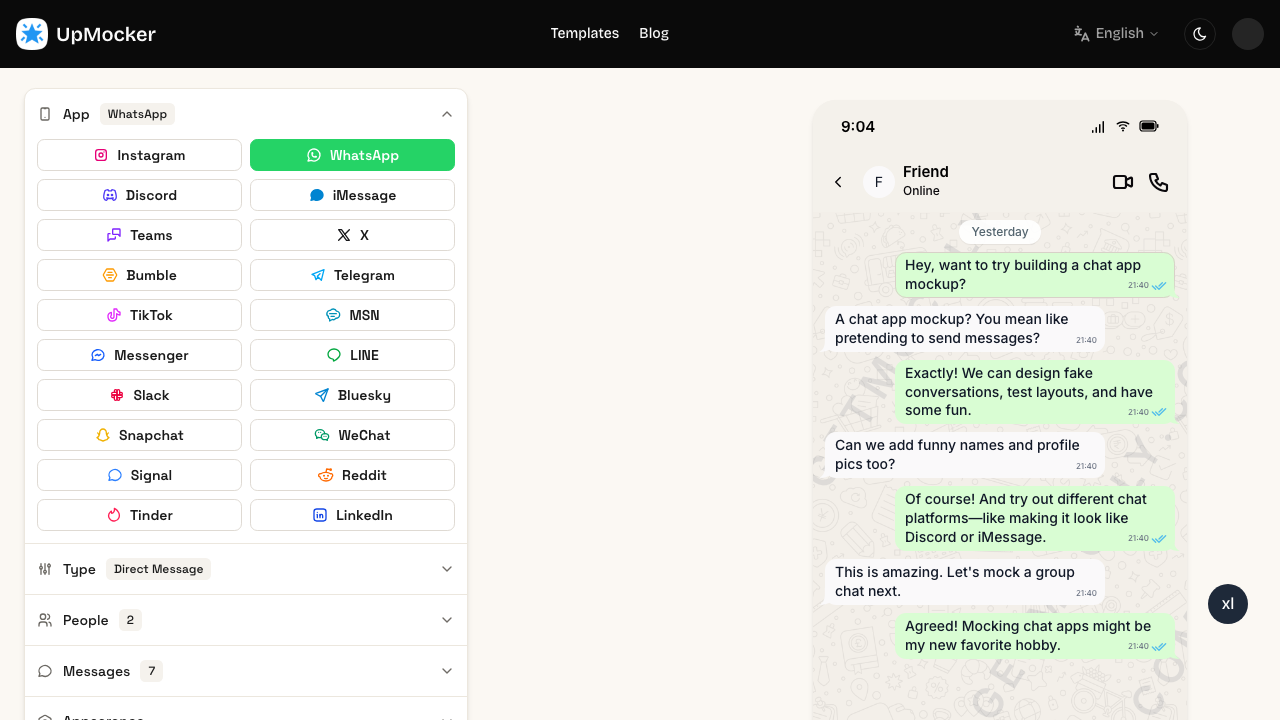Tap the phone call icon
Image resolution: width=1280 pixels, height=720 pixels.
1158,182
